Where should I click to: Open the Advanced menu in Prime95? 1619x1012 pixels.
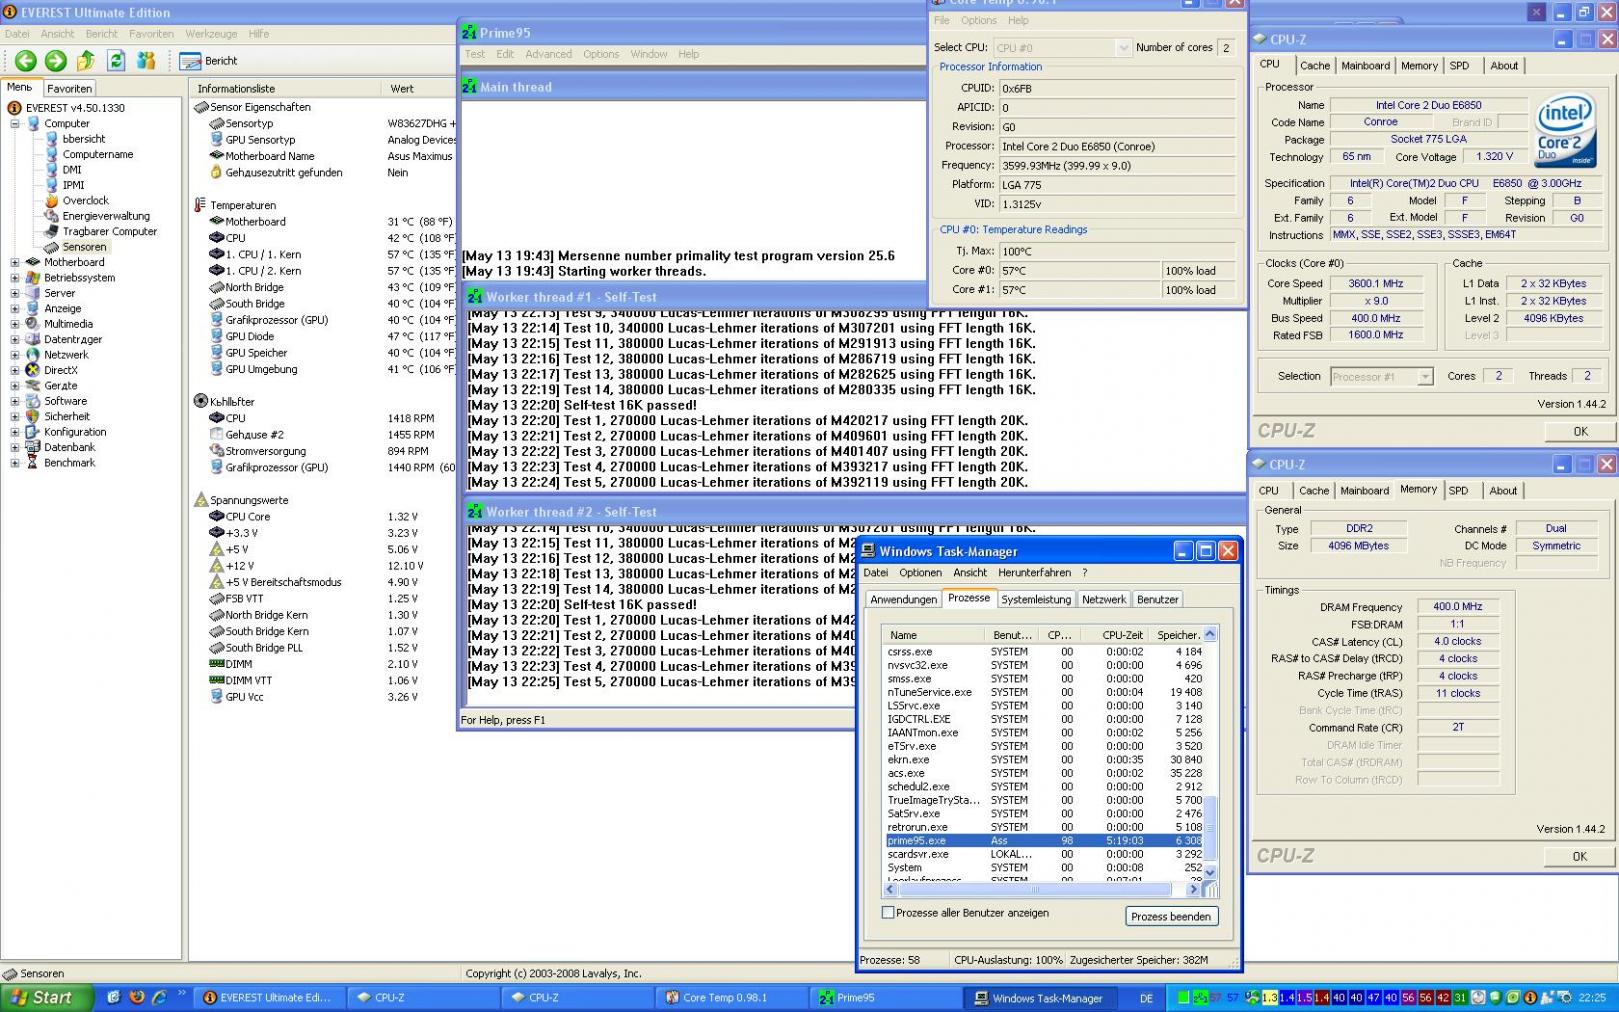(x=548, y=54)
